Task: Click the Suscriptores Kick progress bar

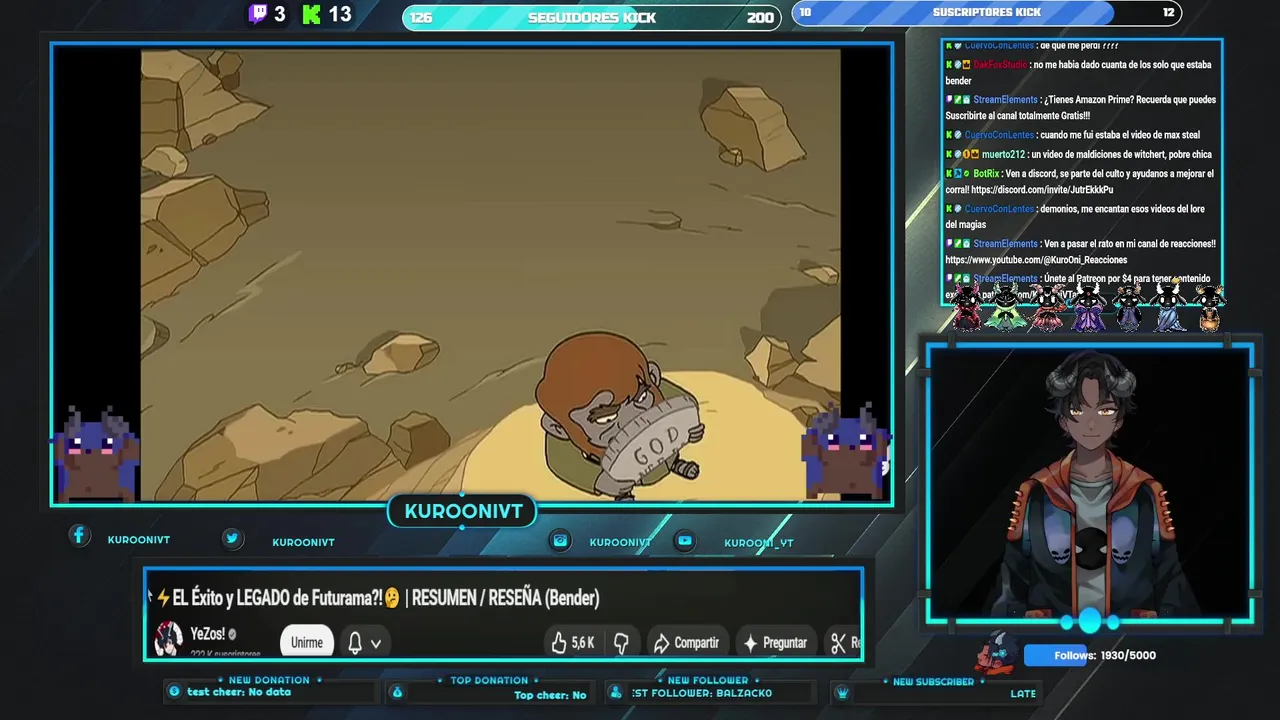Action: pyautogui.click(x=987, y=13)
